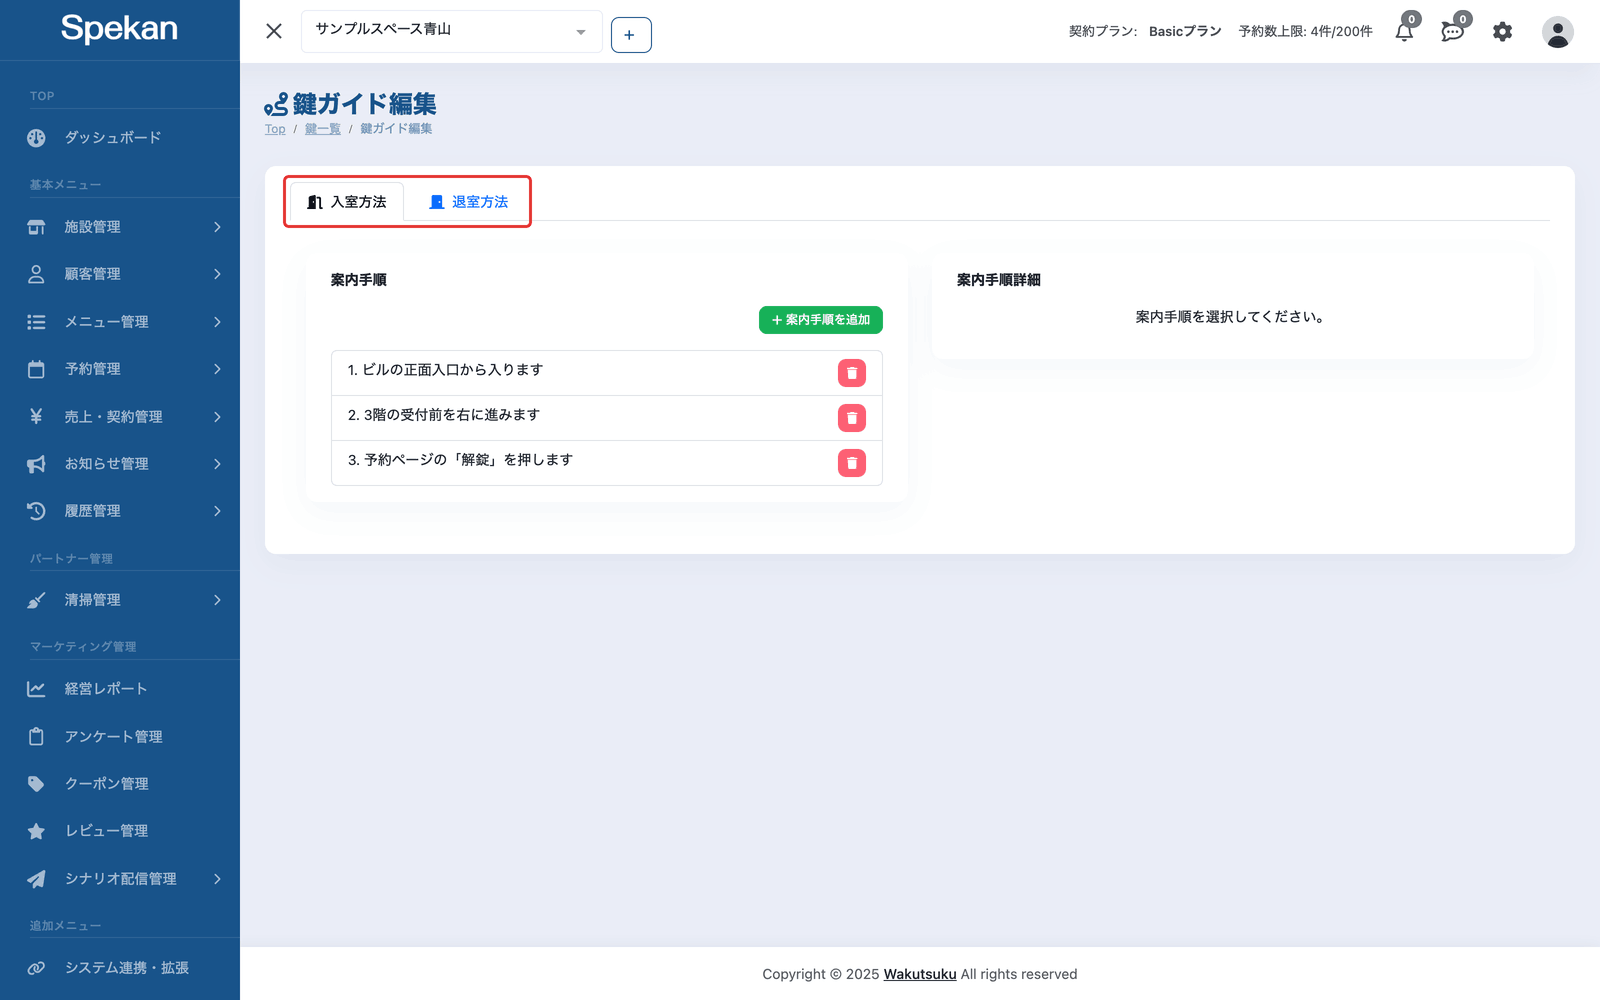Expand the お知らせ管理 chevron
The image size is (1600, 1000).
pyautogui.click(x=217, y=464)
